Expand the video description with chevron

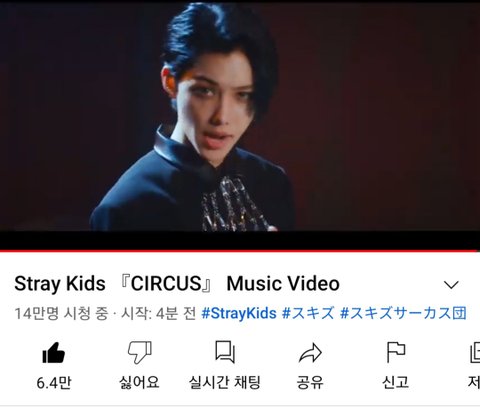point(451,285)
